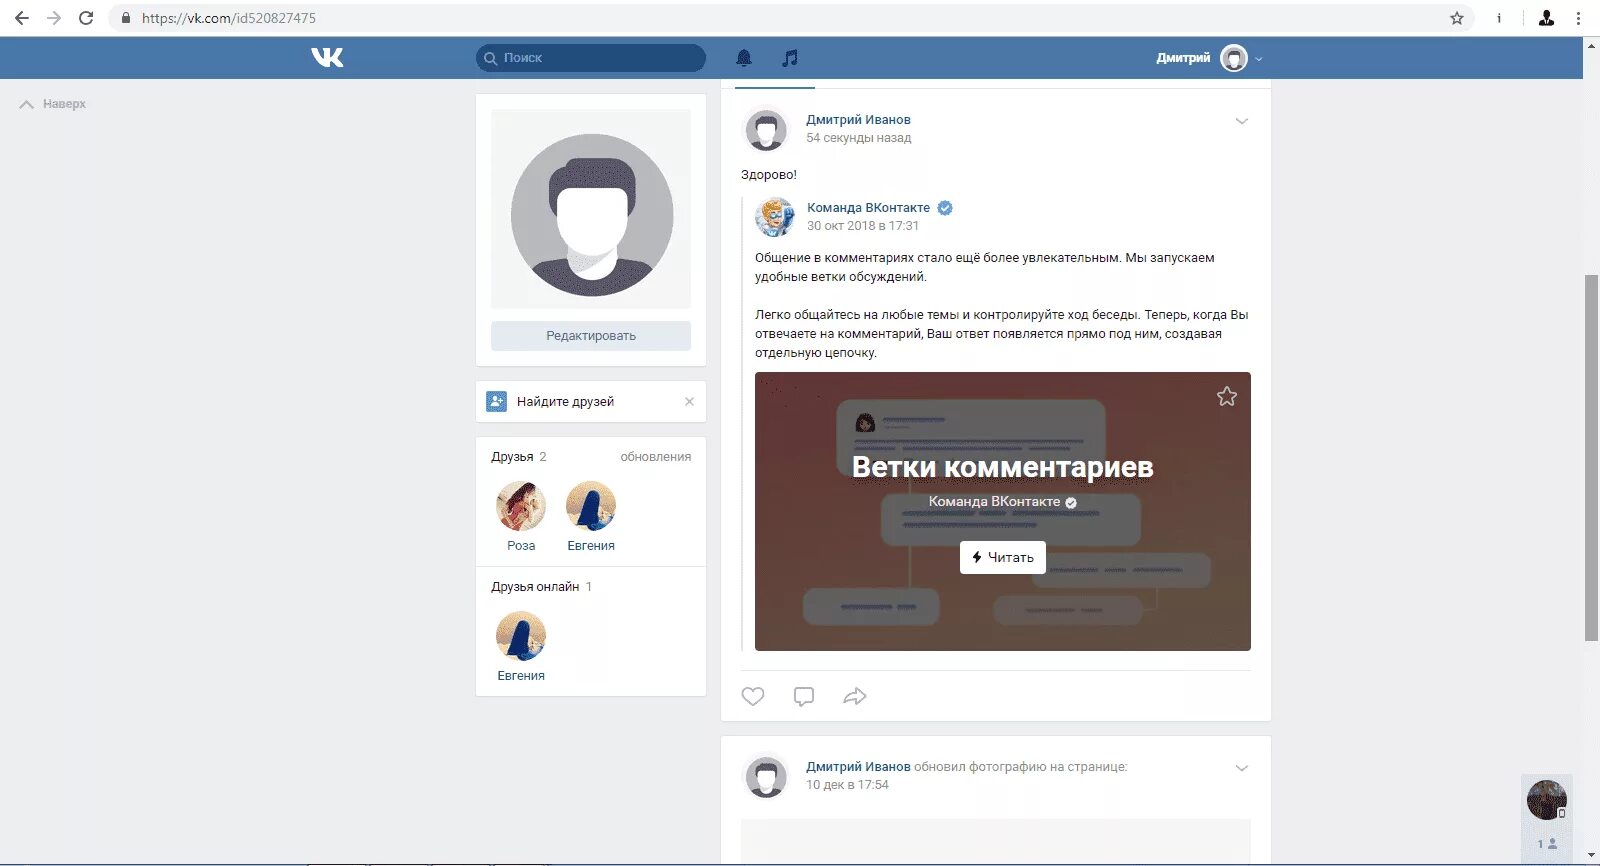The width and height of the screenshot is (1600, 866).
Task: Click verified badge next to Команда ВКонтакте
Action: (x=945, y=208)
